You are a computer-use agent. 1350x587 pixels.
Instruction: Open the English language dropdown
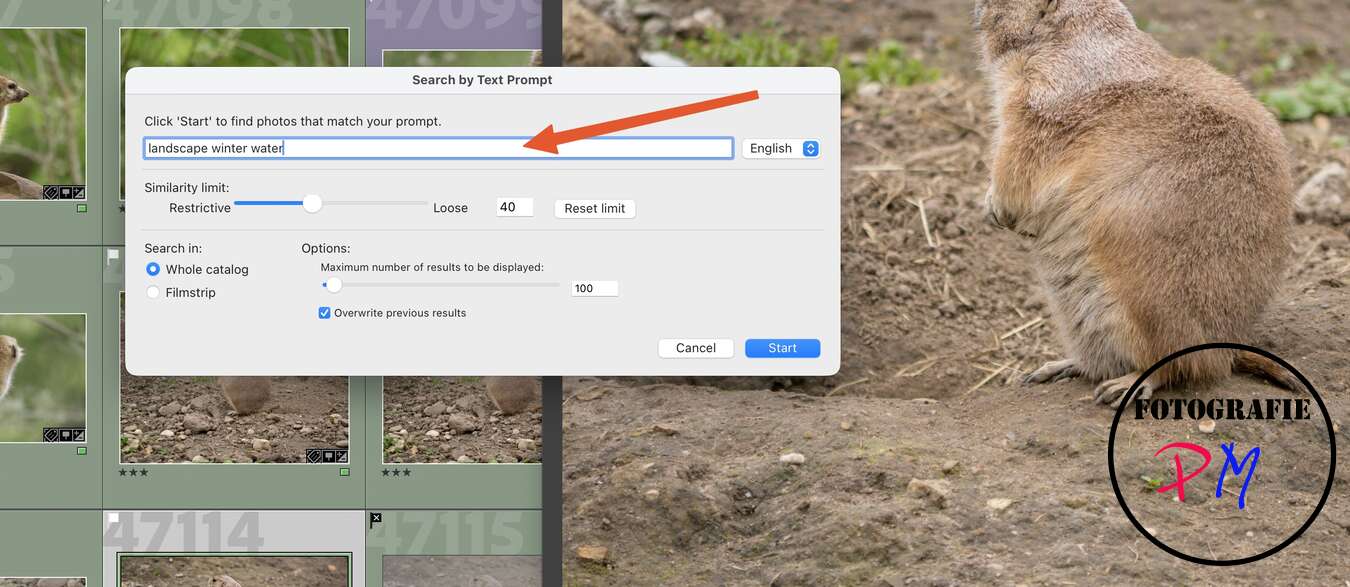tap(781, 148)
